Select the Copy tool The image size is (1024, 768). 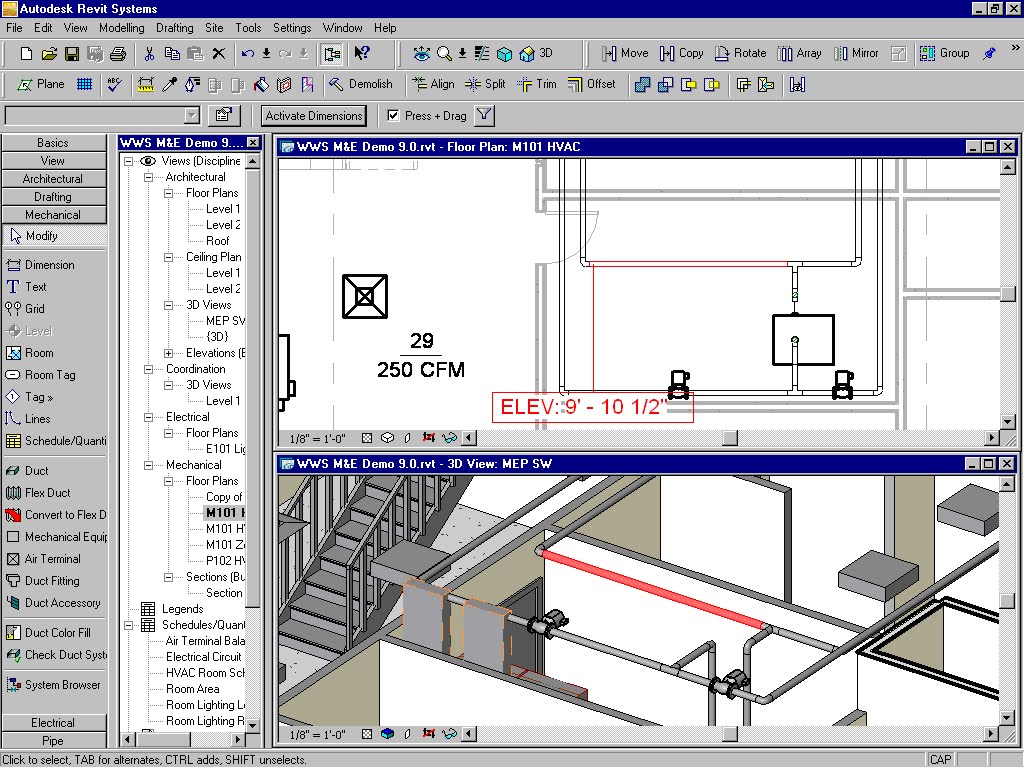pyautogui.click(x=681, y=54)
